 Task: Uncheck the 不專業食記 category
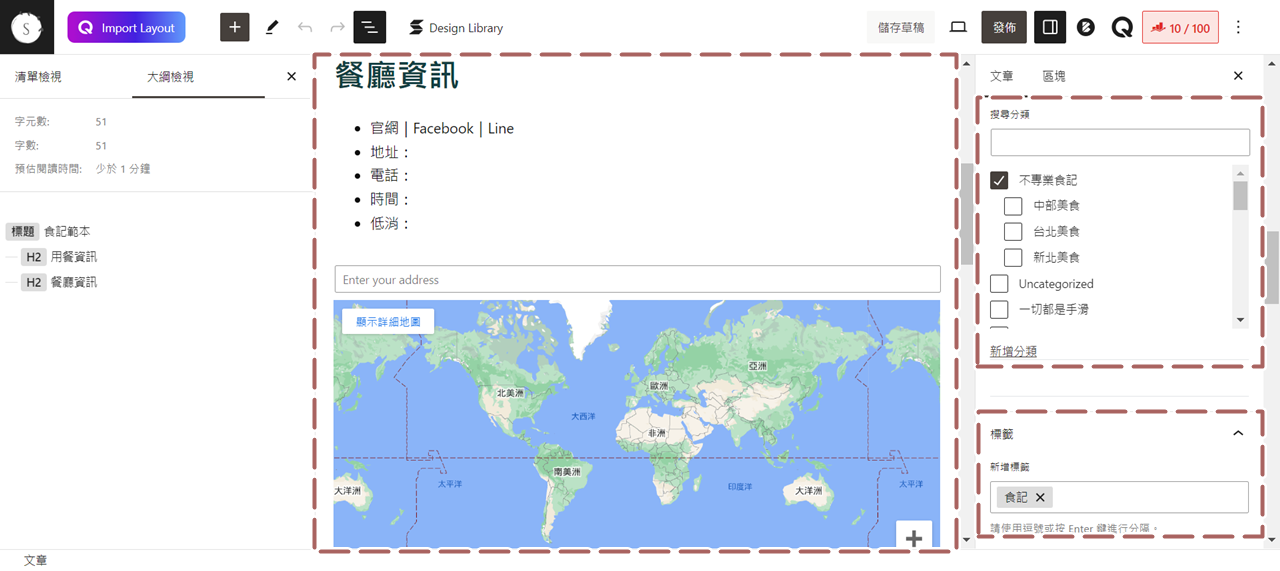click(999, 180)
